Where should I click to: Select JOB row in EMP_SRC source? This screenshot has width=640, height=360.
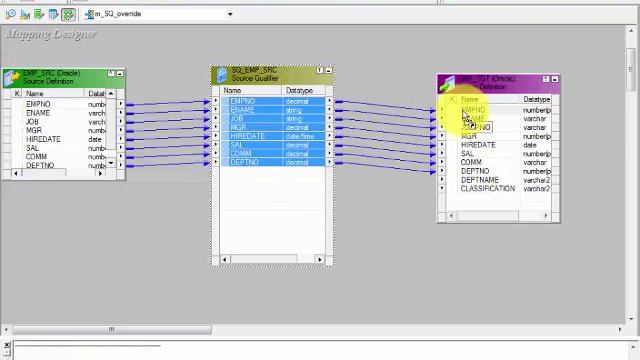pyautogui.click(x=59, y=122)
